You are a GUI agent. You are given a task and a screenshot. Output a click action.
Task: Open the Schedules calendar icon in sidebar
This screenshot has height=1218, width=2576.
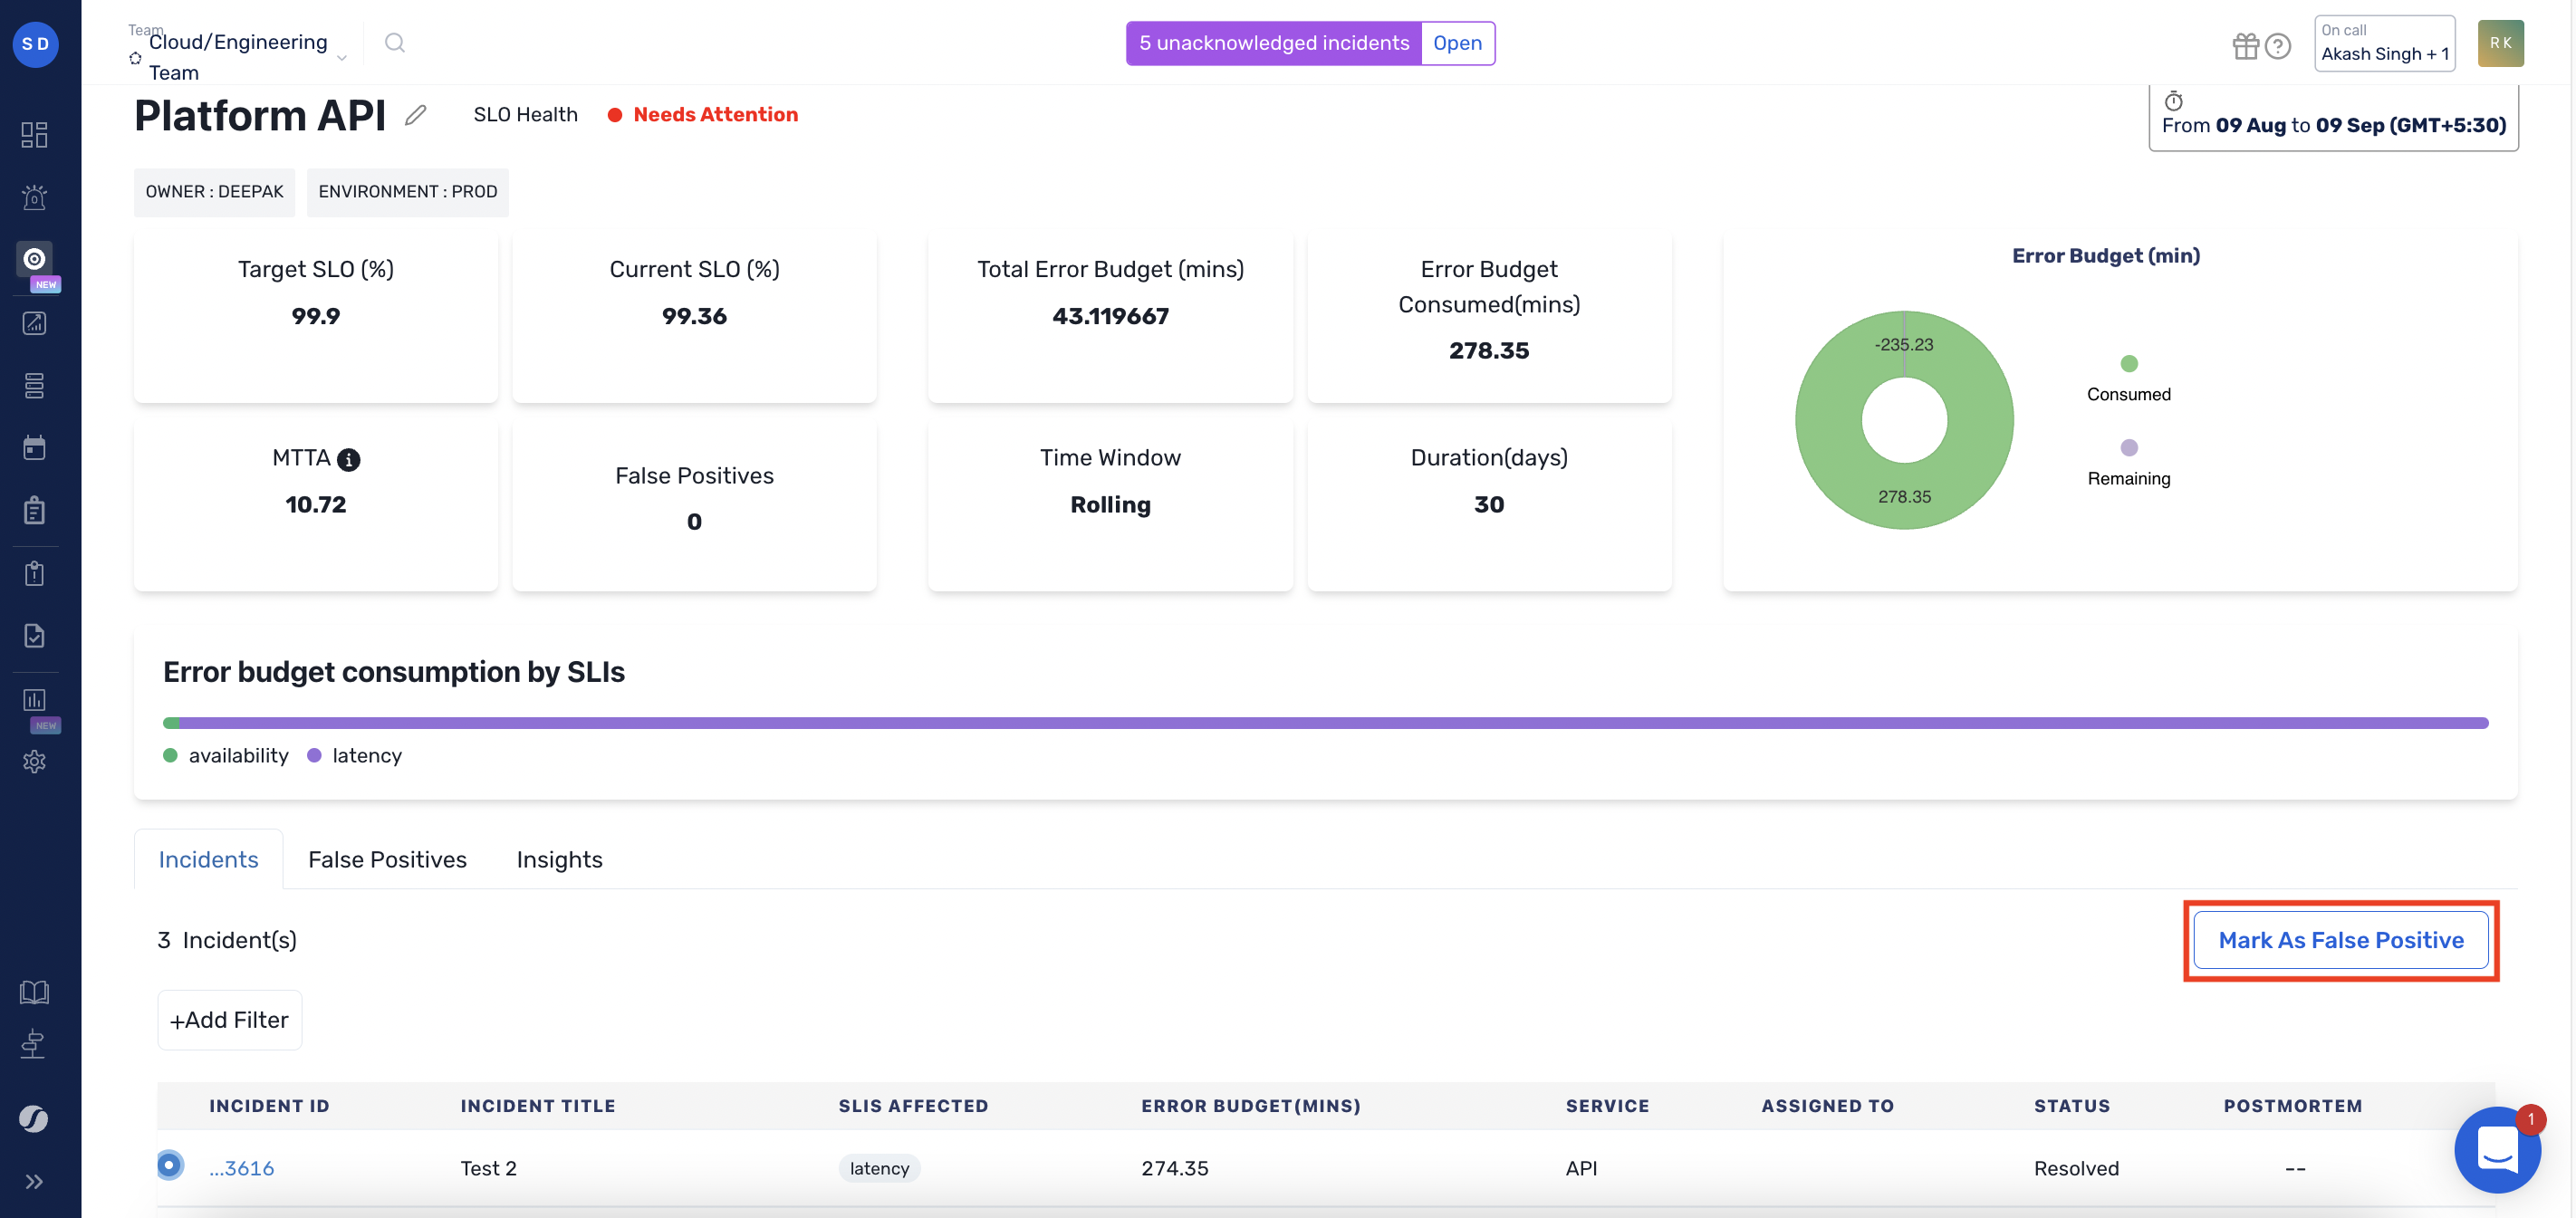[x=35, y=447]
